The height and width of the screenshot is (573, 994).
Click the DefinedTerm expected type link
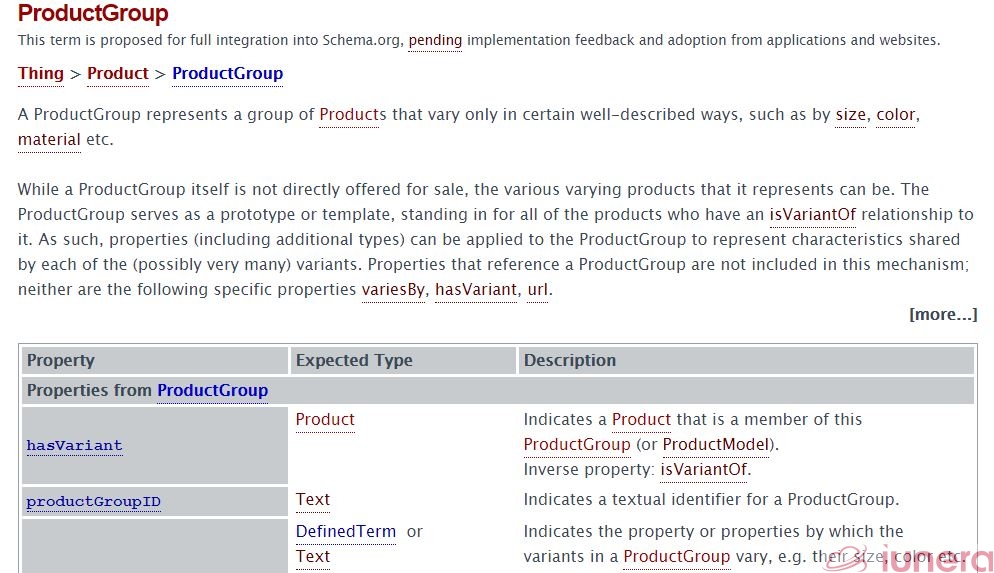click(346, 531)
